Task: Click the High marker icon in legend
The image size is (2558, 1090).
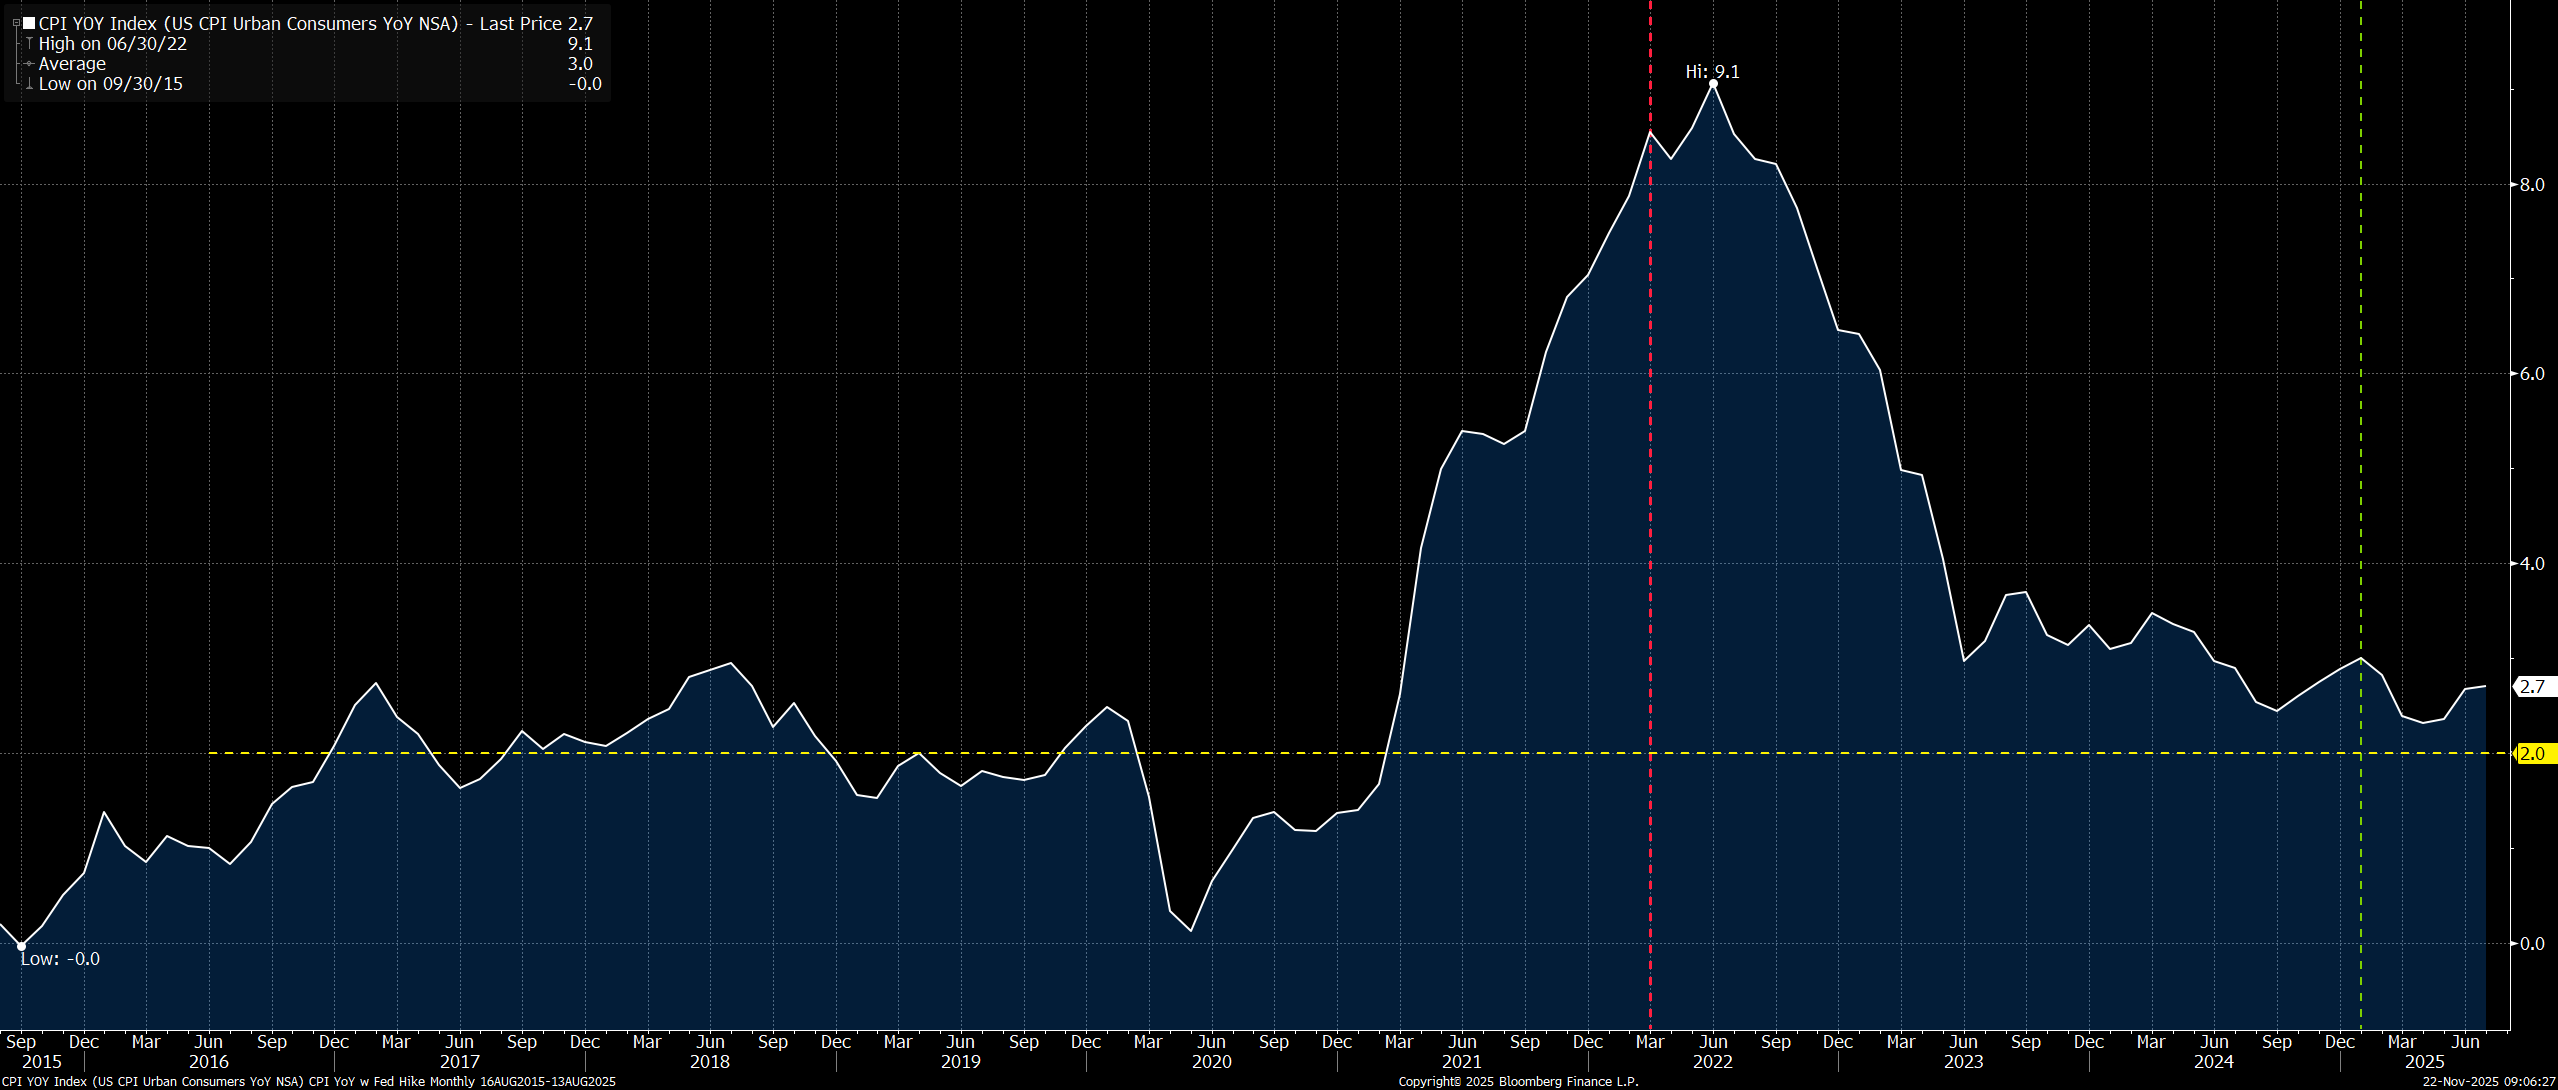Action: click(30, 44)
